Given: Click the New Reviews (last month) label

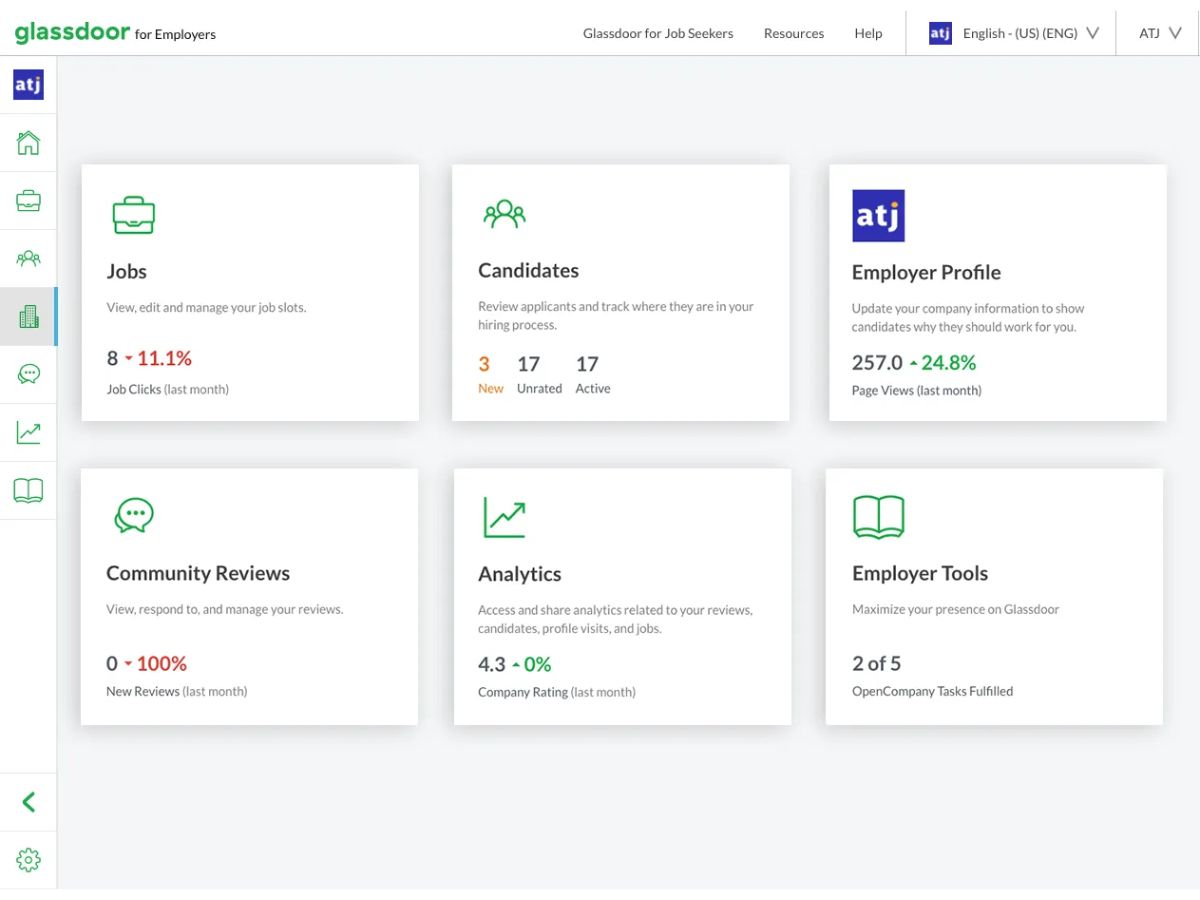Looking at the screenshot, I should [x=177, y=691].
